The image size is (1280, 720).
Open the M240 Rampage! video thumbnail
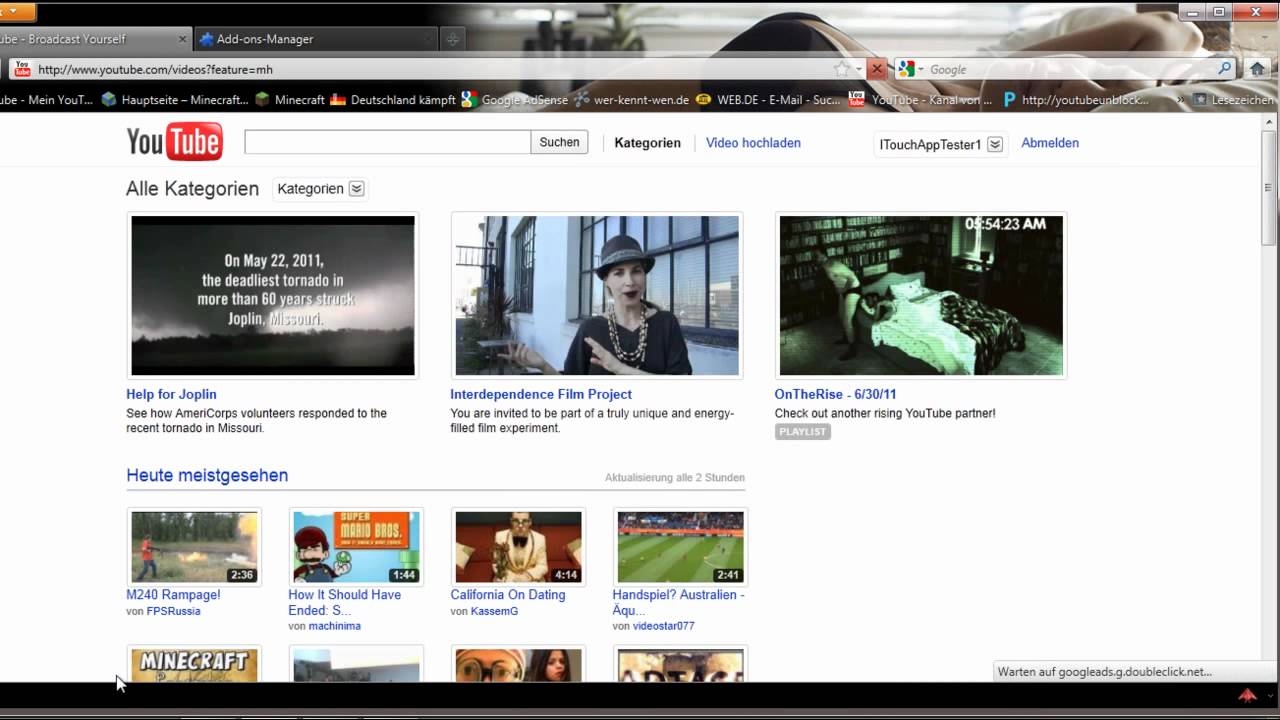[194, 547]
